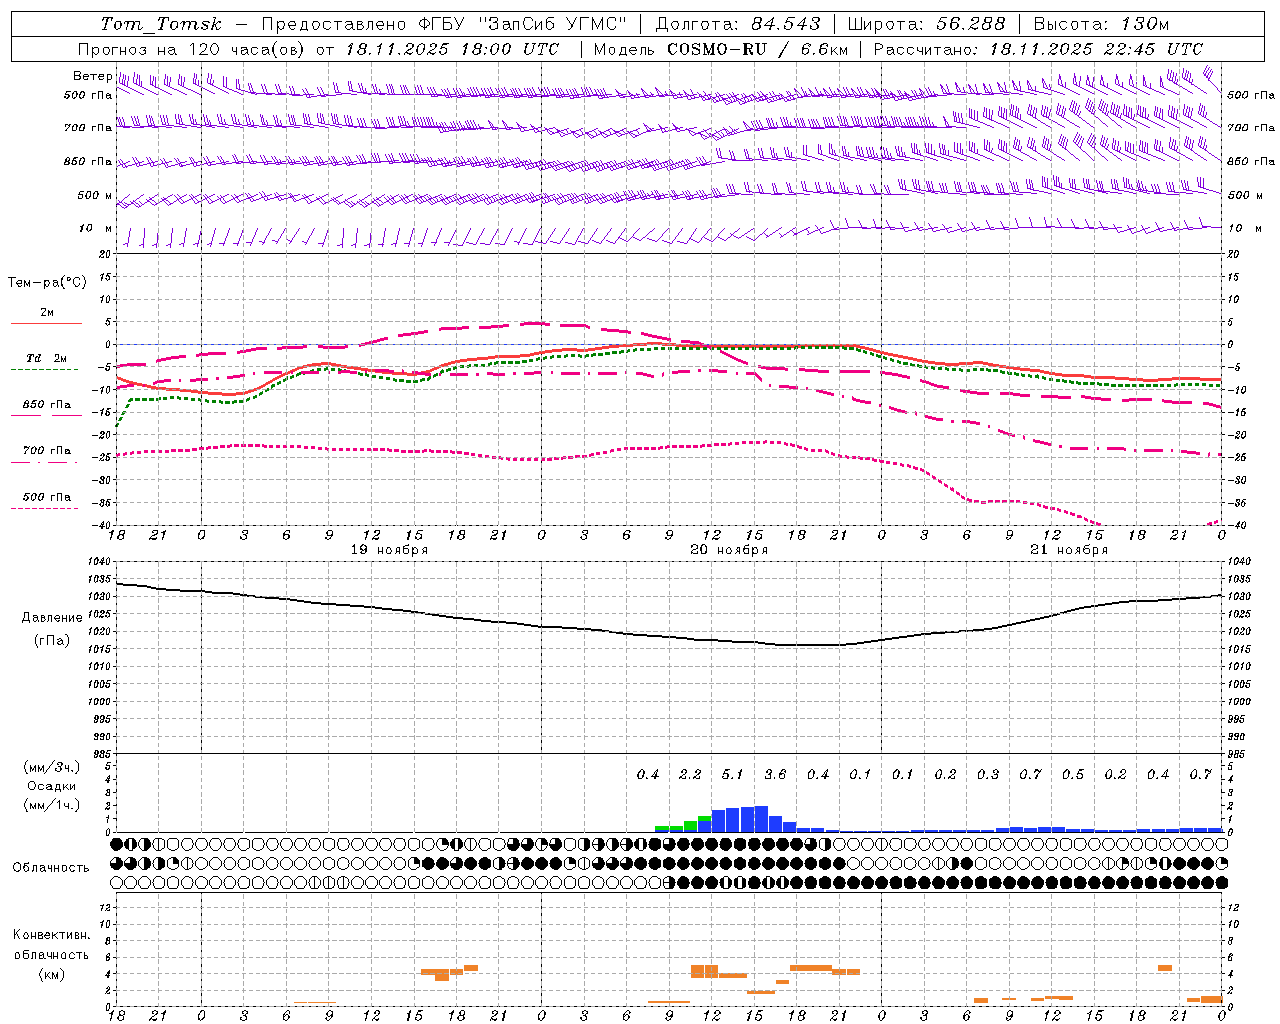Click the tallest blue precipitation bar

tap(761, 819)
